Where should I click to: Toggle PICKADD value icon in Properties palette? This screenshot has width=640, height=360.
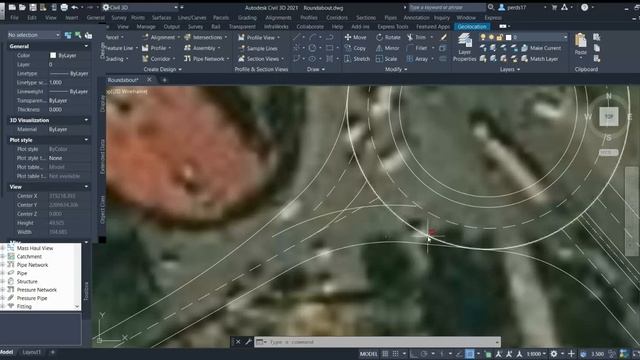[68, 36]
